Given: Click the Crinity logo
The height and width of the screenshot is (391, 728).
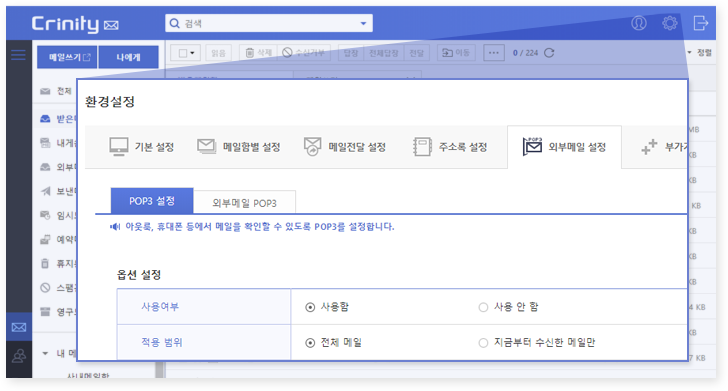Looking at the screenshot, I should pyautogui.click(x=75, y=24).
